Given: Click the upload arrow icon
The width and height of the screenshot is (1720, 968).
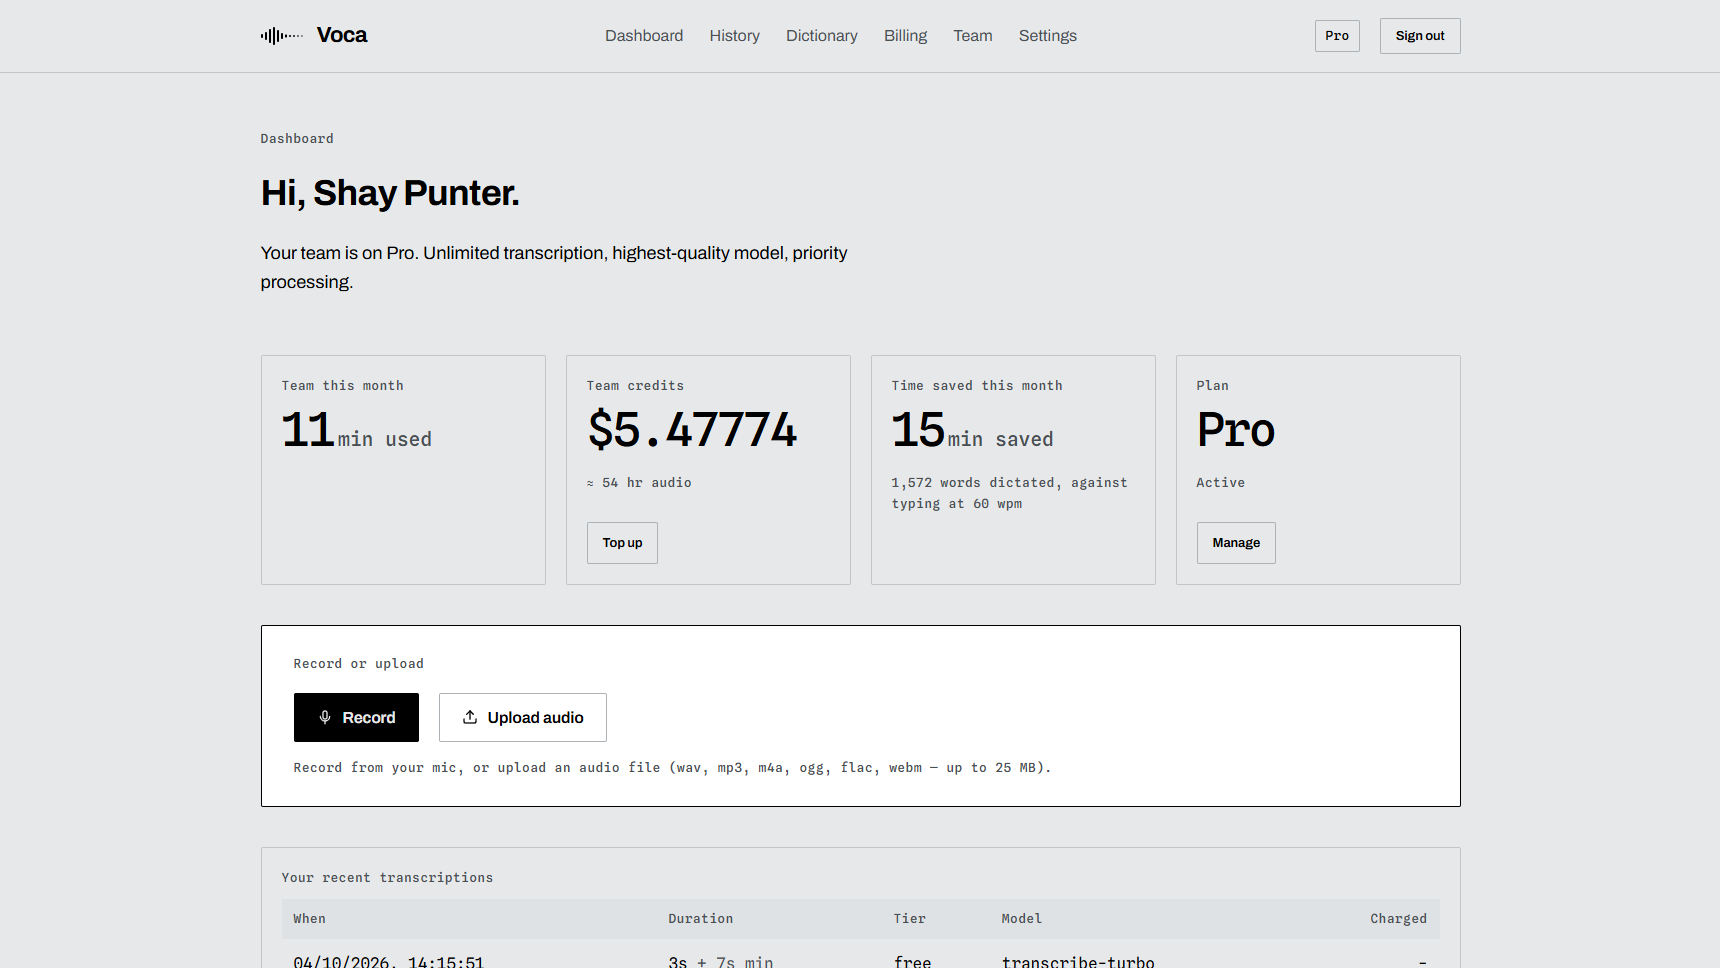Looking at the screenshot, I should 470,717.
